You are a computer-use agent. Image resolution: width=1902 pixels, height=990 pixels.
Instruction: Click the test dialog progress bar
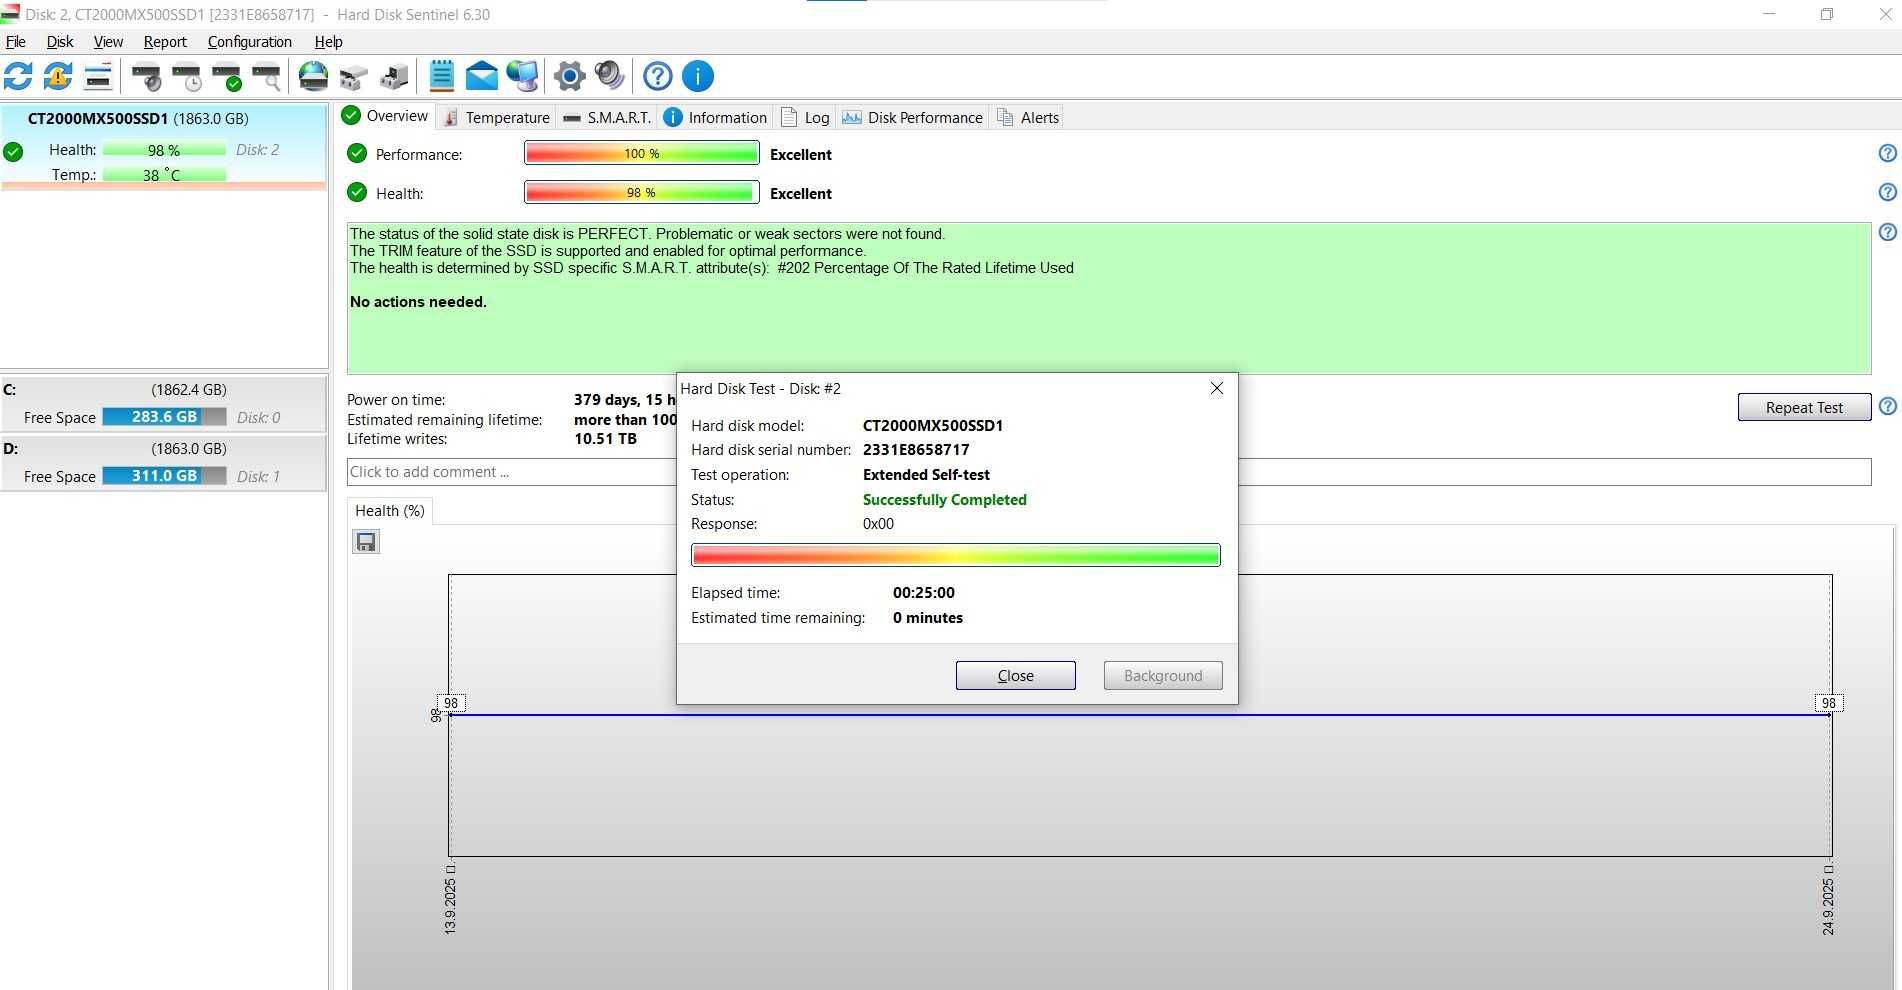(956, 555)
